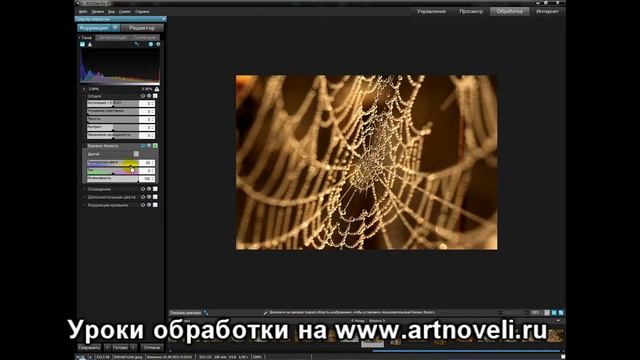This screenshot has width=640, height=360.
Task: Adjust the tint slider
Action: click(x=113, y=171)
